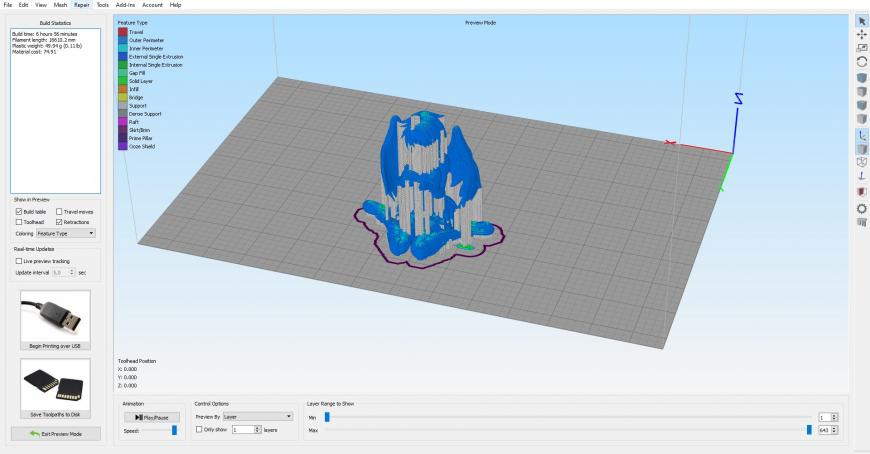Open the Repair menu
This screenshot has width=870, height=454.
82,4
